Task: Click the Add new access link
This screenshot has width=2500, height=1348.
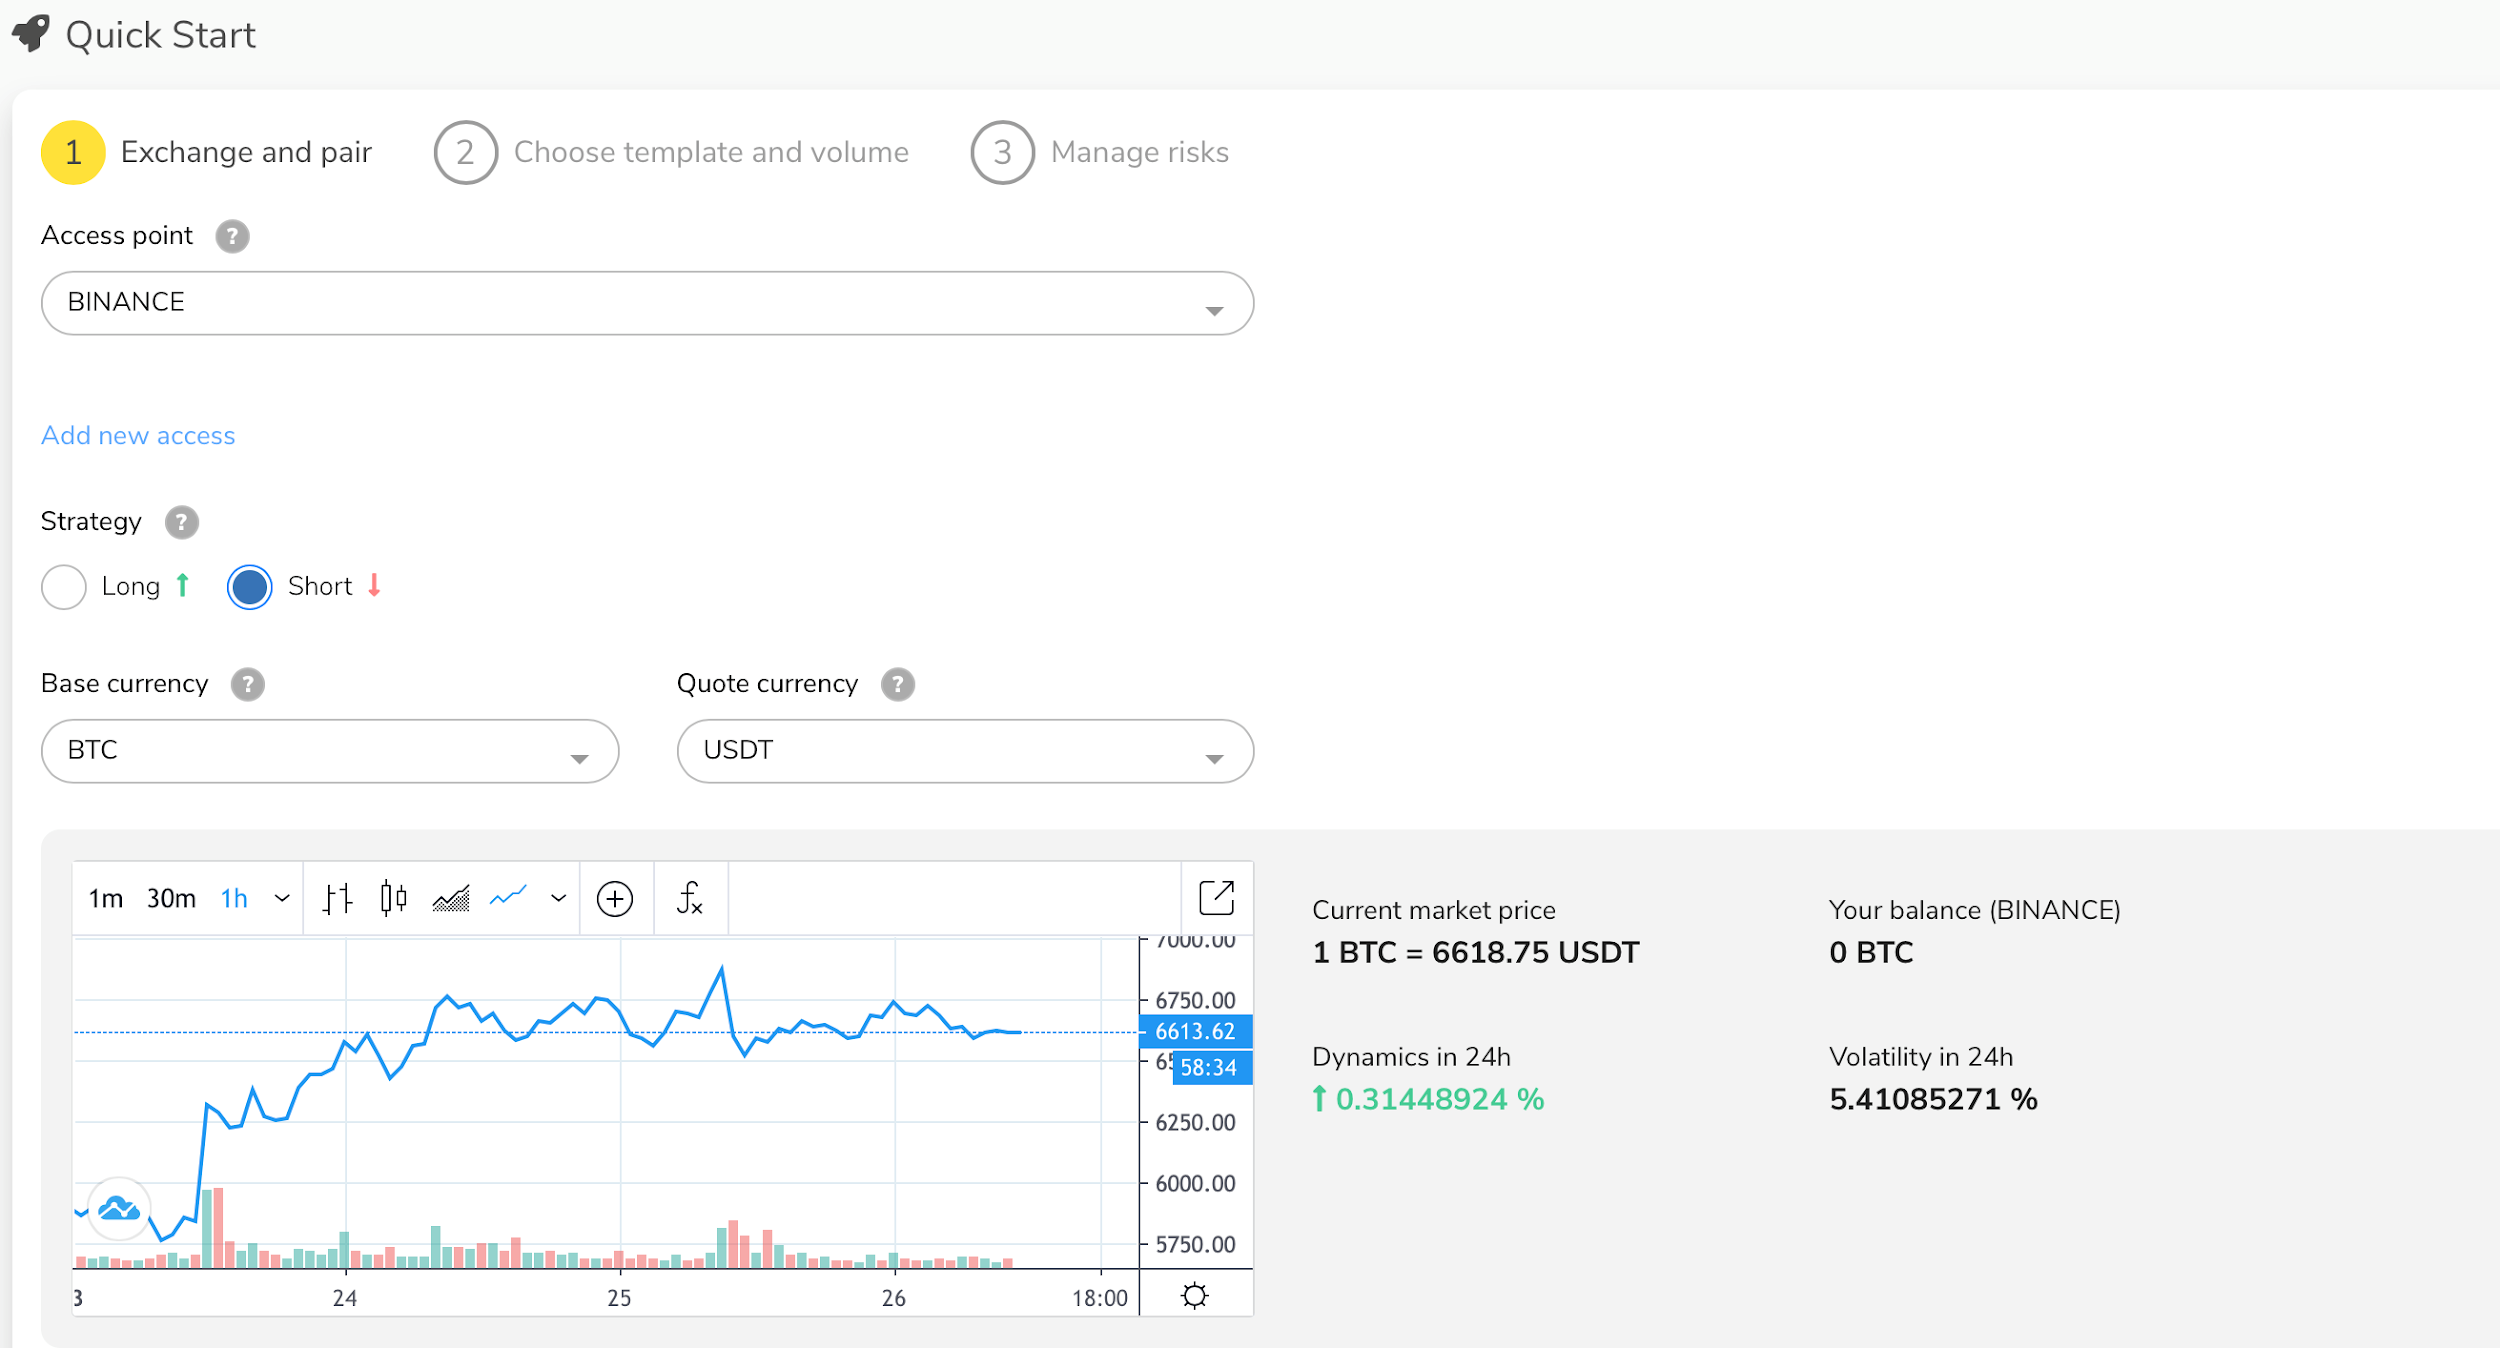Action: pos(138,435)
